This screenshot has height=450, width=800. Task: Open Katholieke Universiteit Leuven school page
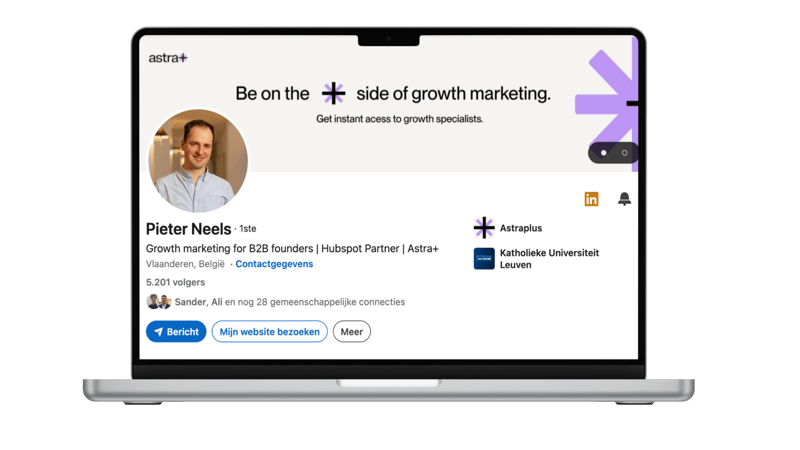point(549,258)
